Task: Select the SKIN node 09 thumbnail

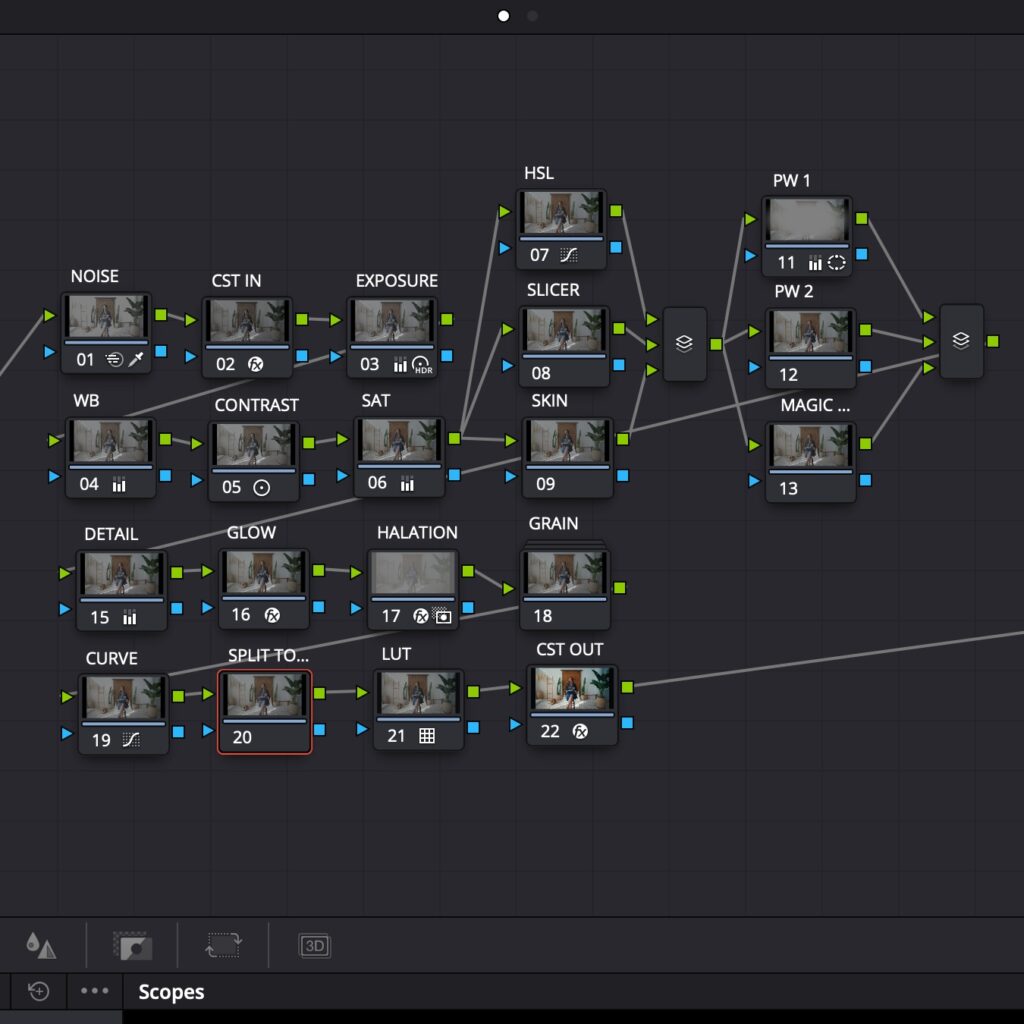Action: coord(566,441)
